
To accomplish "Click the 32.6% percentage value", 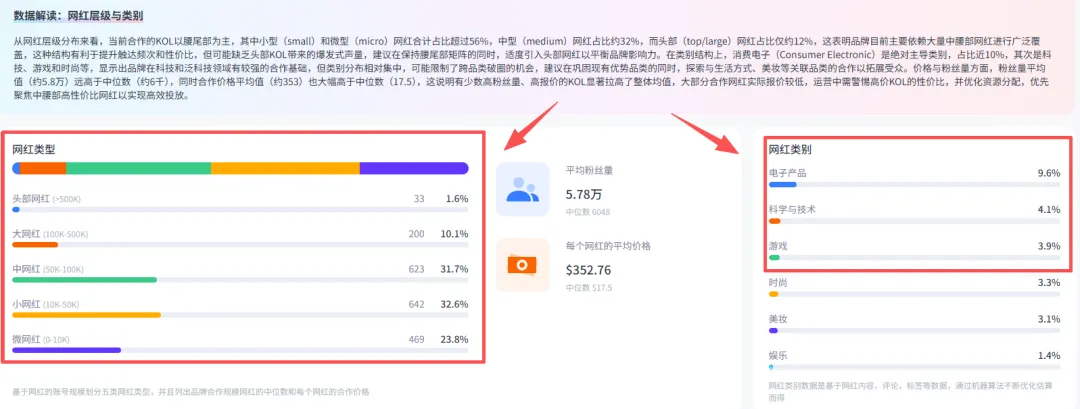I will 455,304.
